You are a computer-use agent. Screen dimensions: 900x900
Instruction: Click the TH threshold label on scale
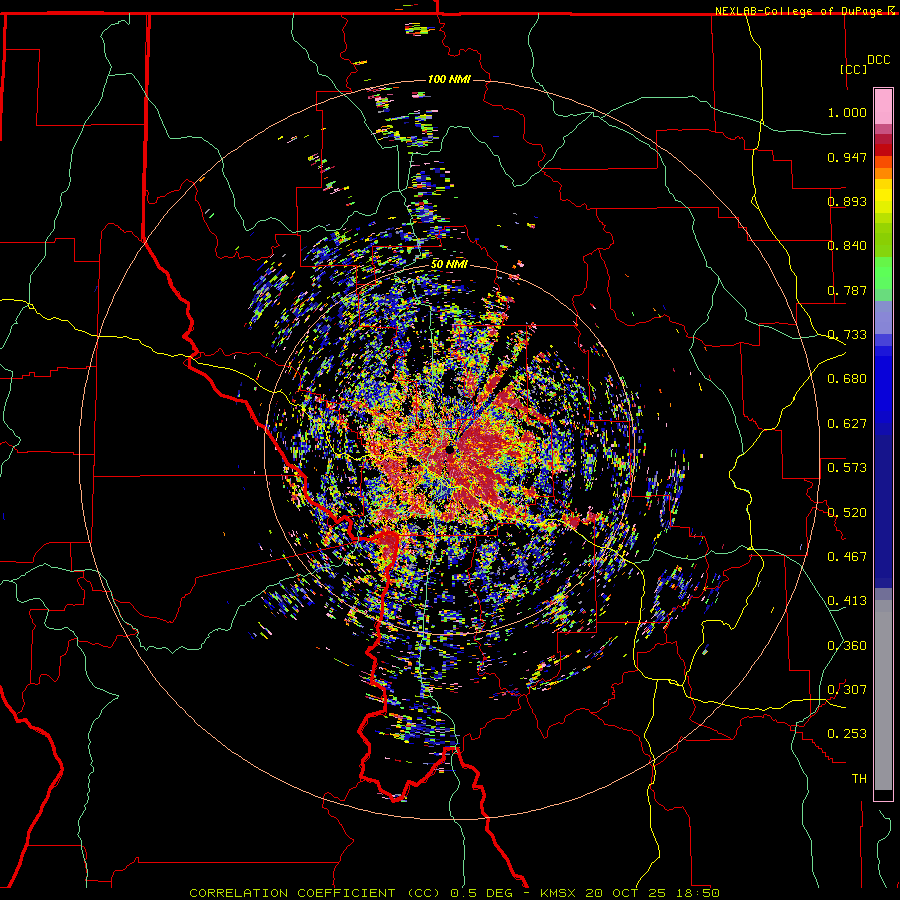click(859, 779)
